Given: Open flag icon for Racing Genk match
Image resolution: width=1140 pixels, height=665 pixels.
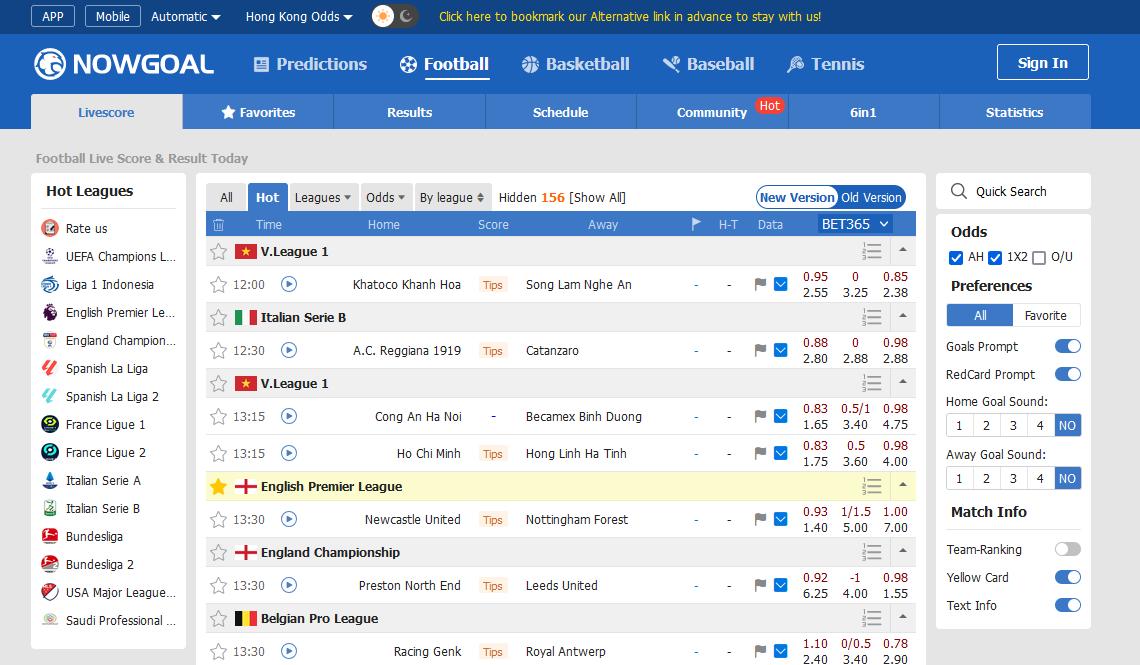Looking at the screenshot, I should click(x=760, y=651).
